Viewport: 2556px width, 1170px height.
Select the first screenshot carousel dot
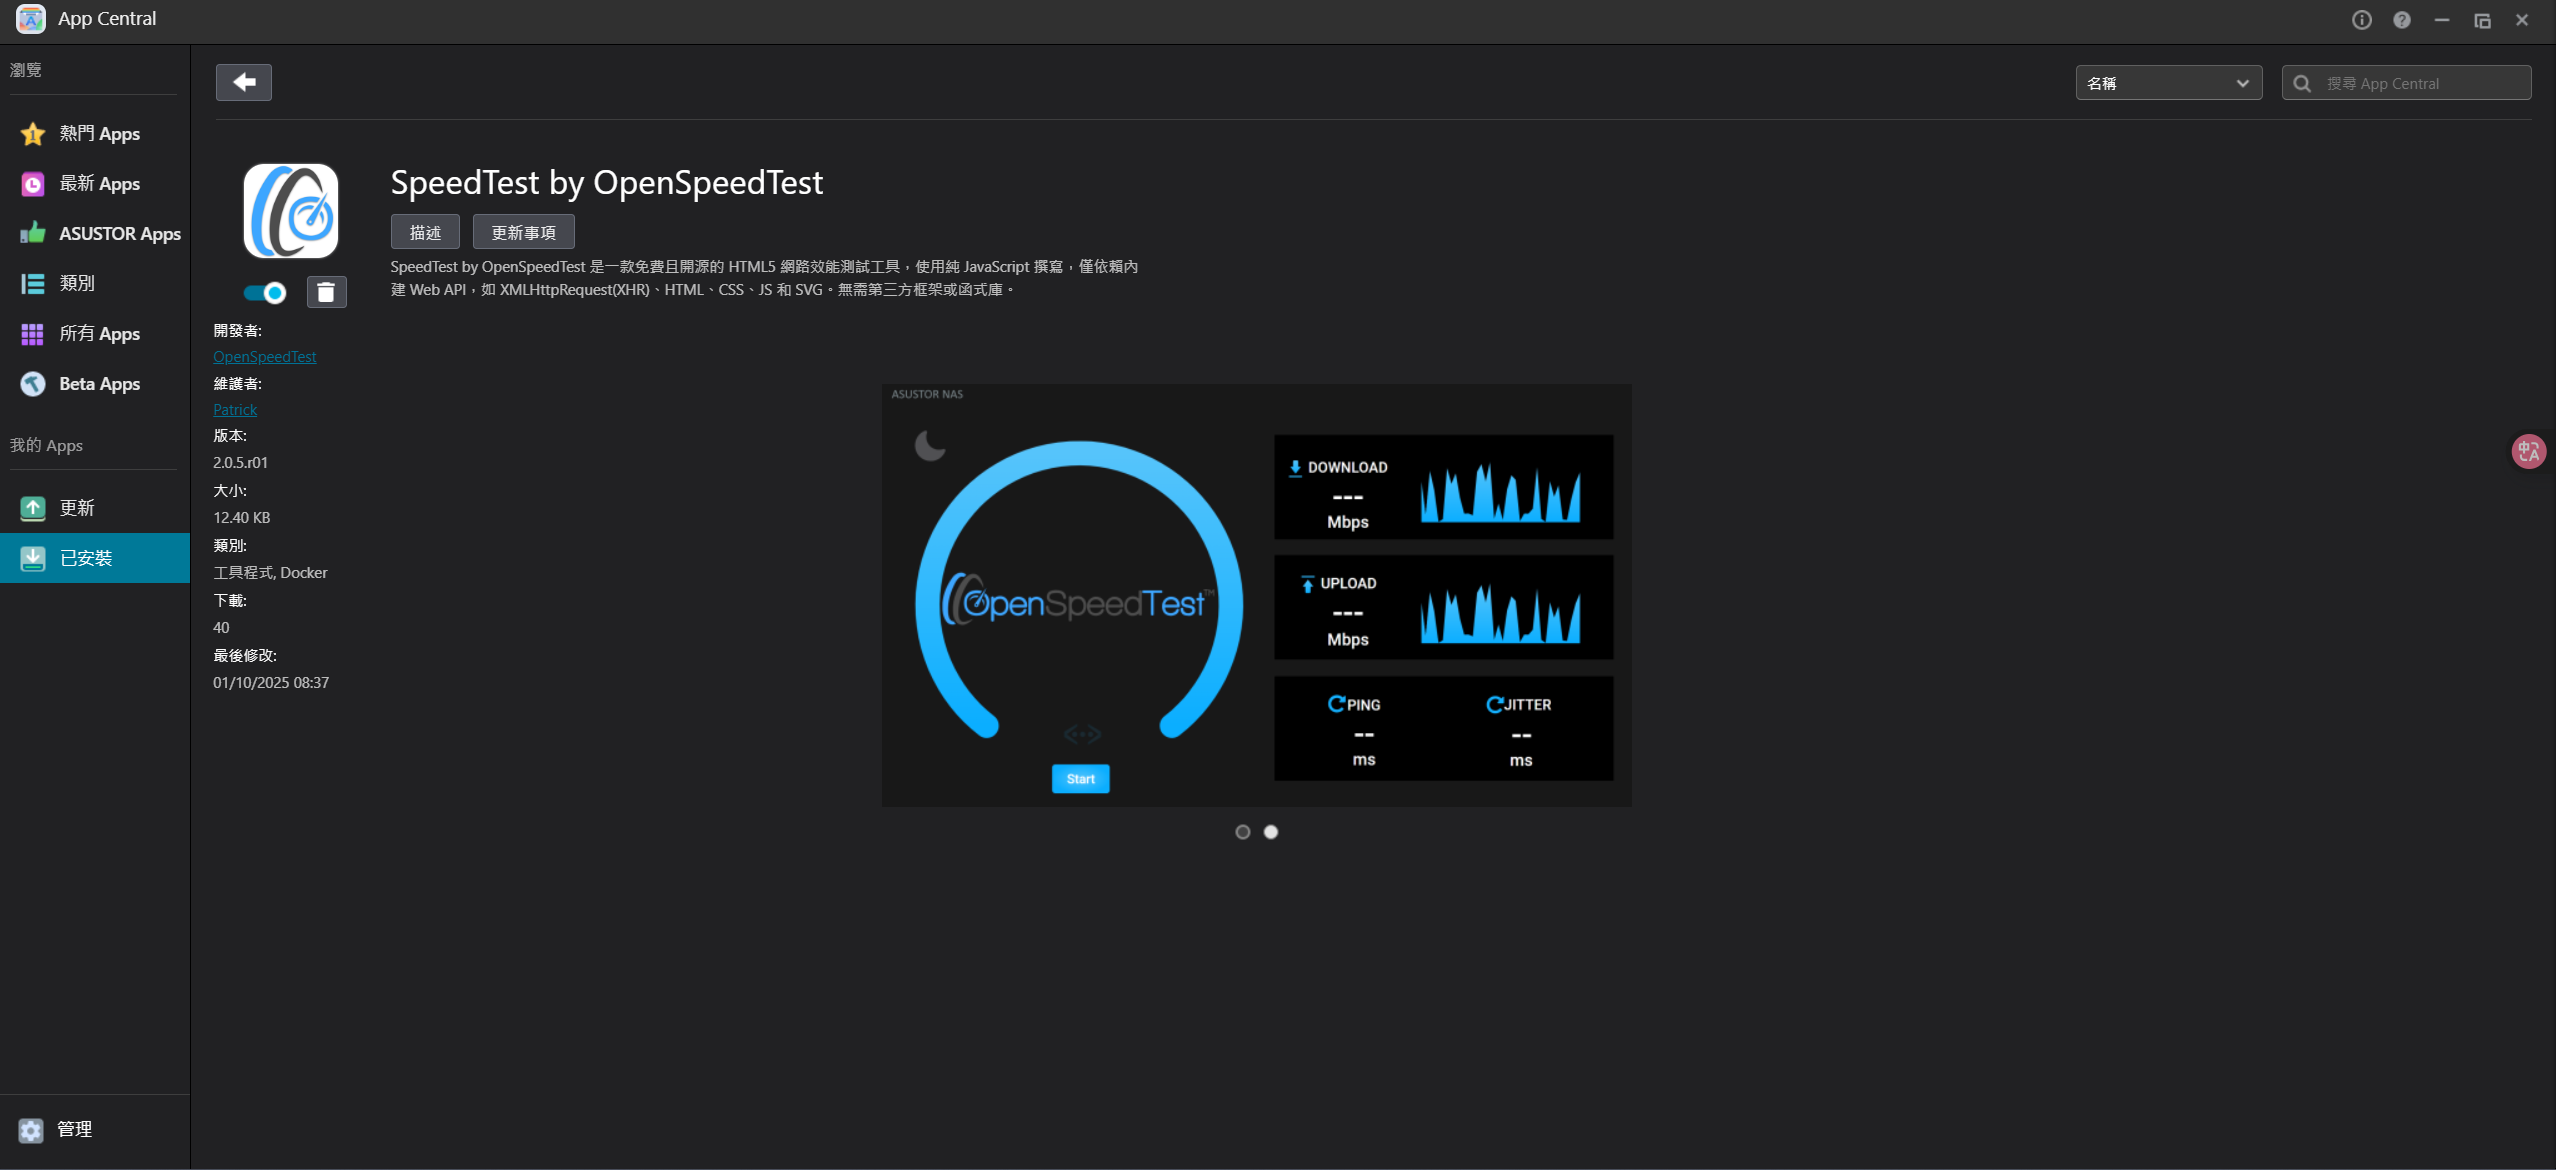point(1242,832)
